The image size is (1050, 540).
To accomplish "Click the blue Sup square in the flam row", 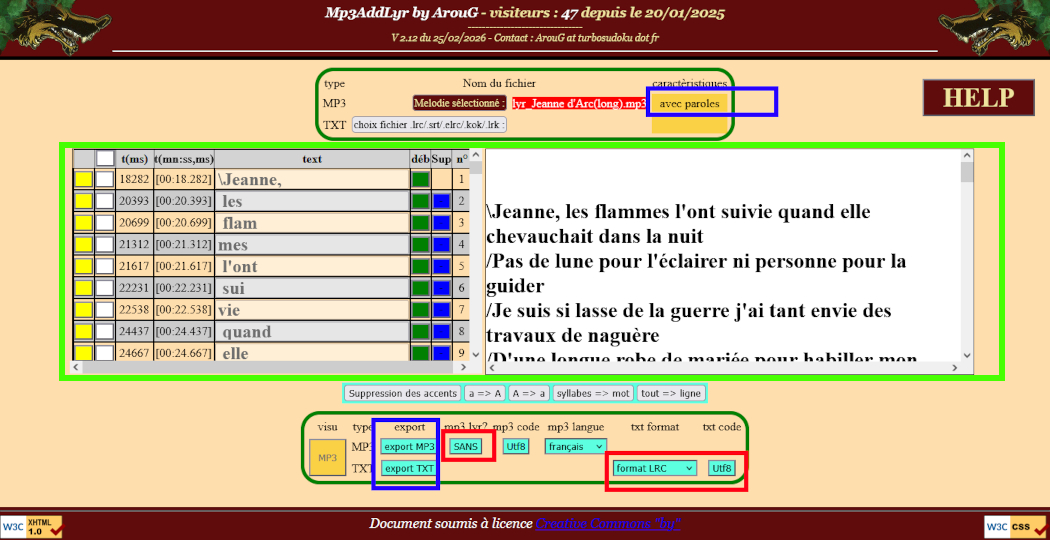I will [441, 223].
